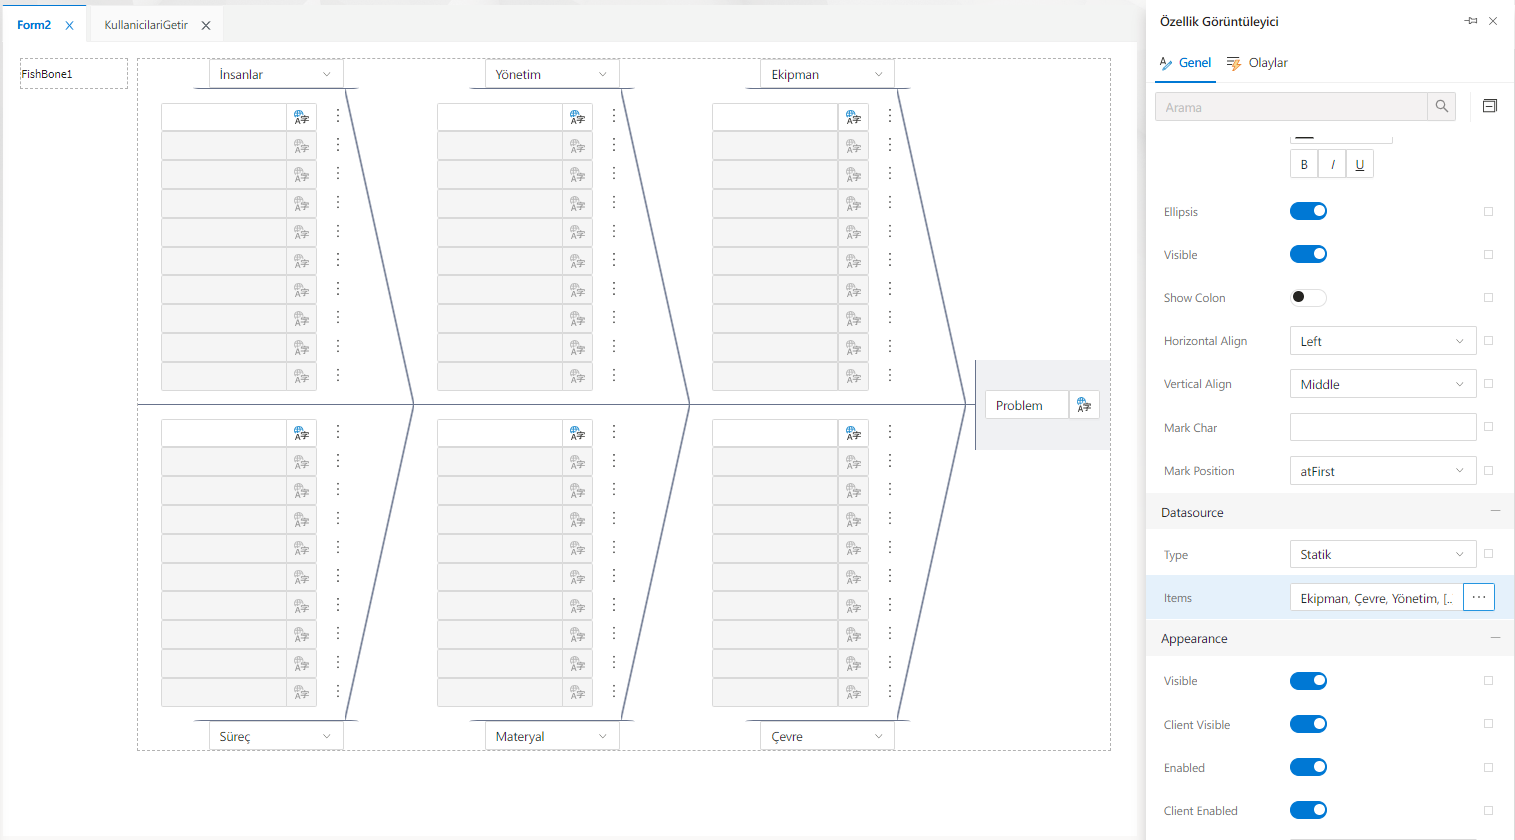The image size is (1515, 840).
Task: Click the Mark Char input field
Action: [x=1383, y=427]
